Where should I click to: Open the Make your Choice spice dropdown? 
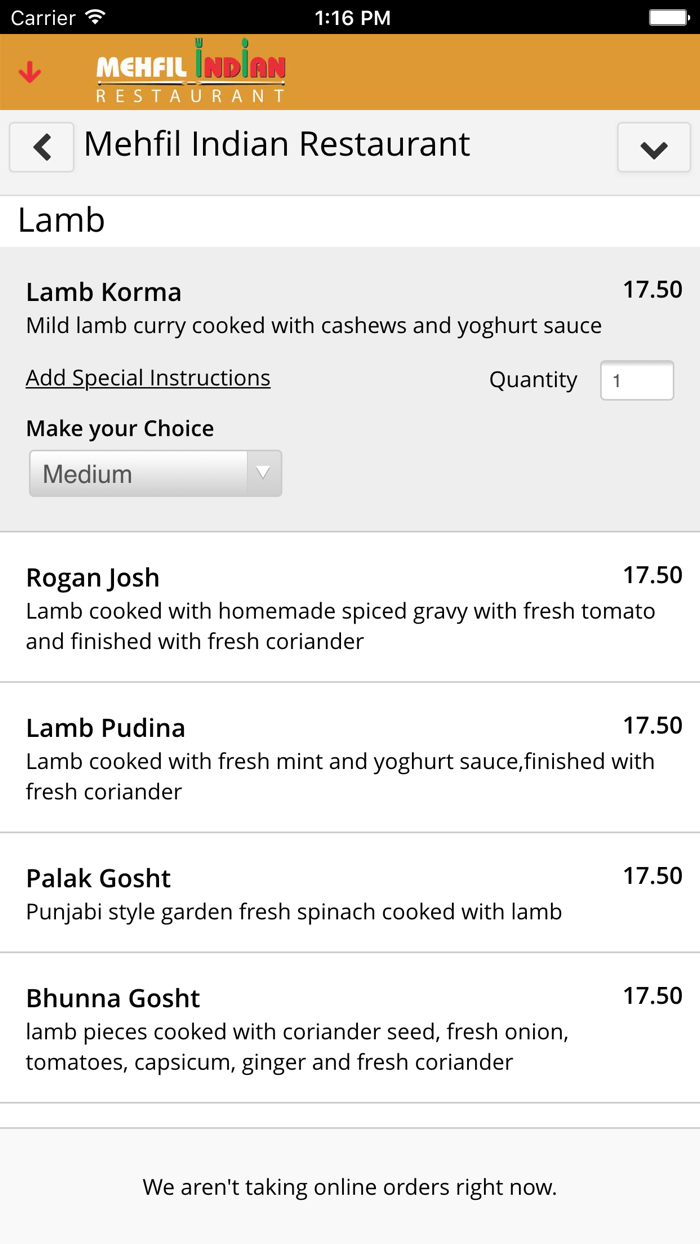[x=155, y=472]
